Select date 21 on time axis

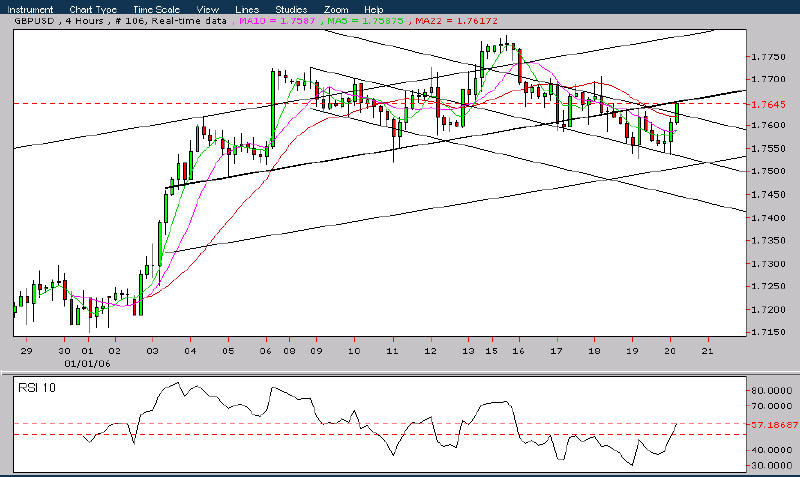(707, 351)
